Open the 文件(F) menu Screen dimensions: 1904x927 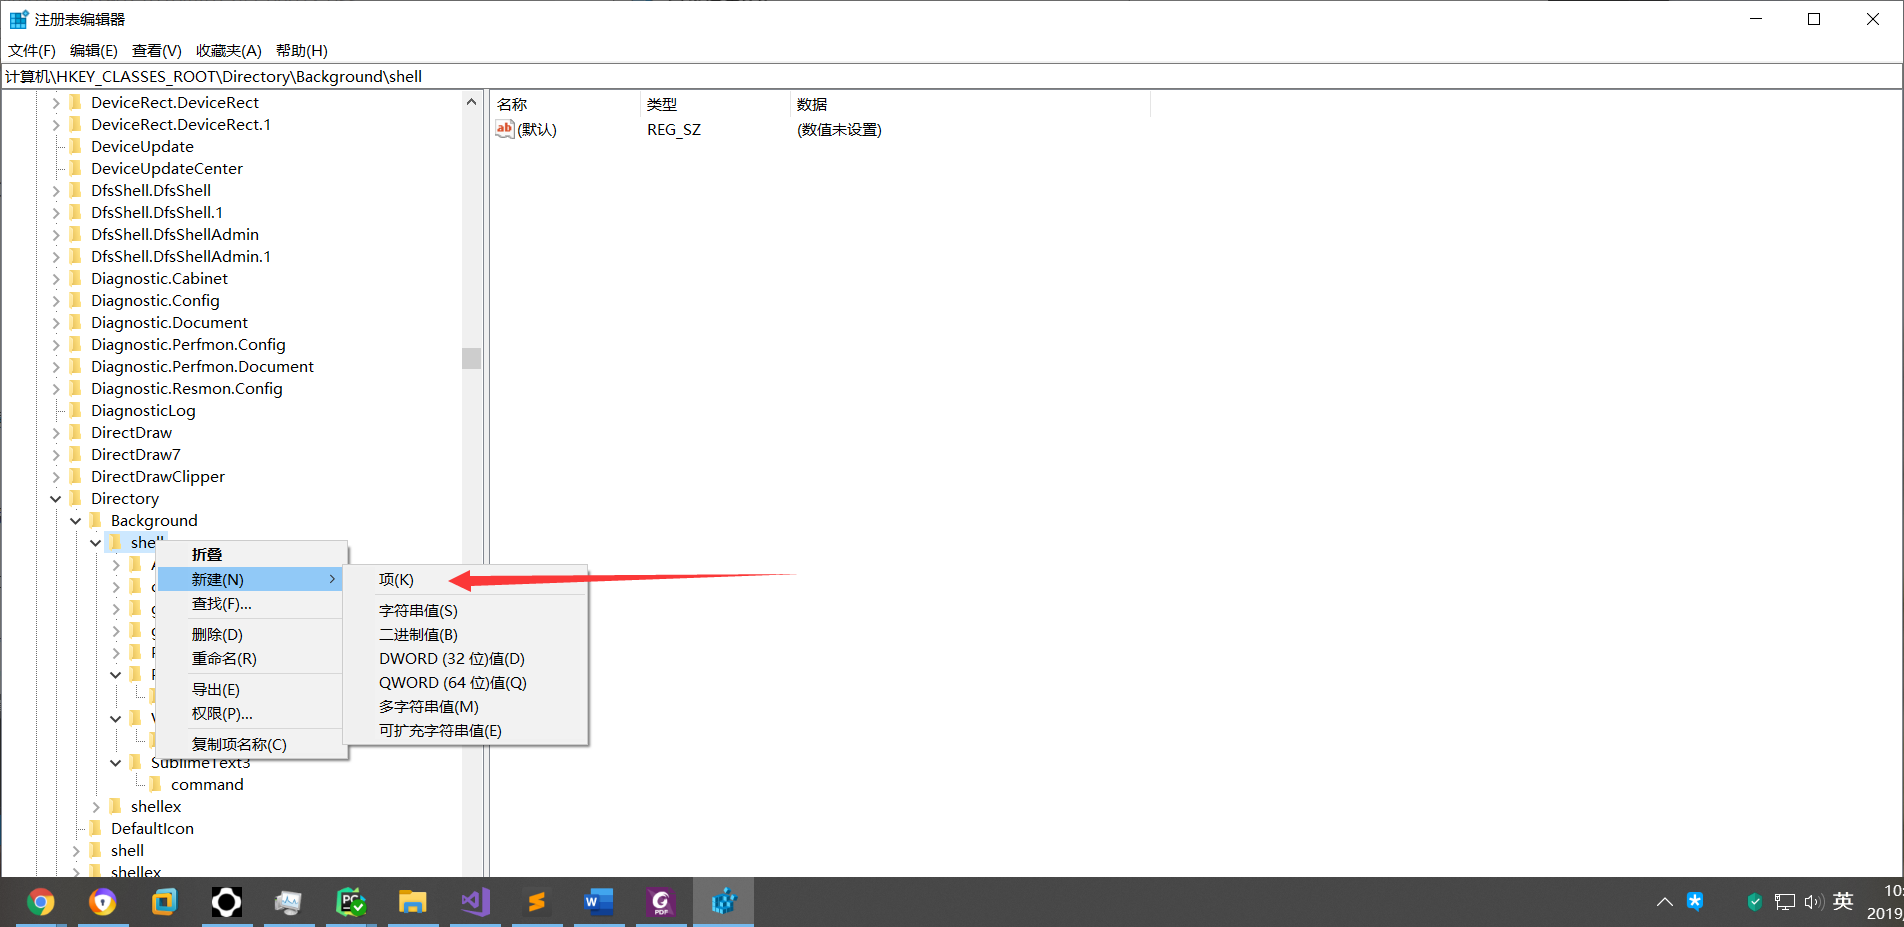[32, 50]
